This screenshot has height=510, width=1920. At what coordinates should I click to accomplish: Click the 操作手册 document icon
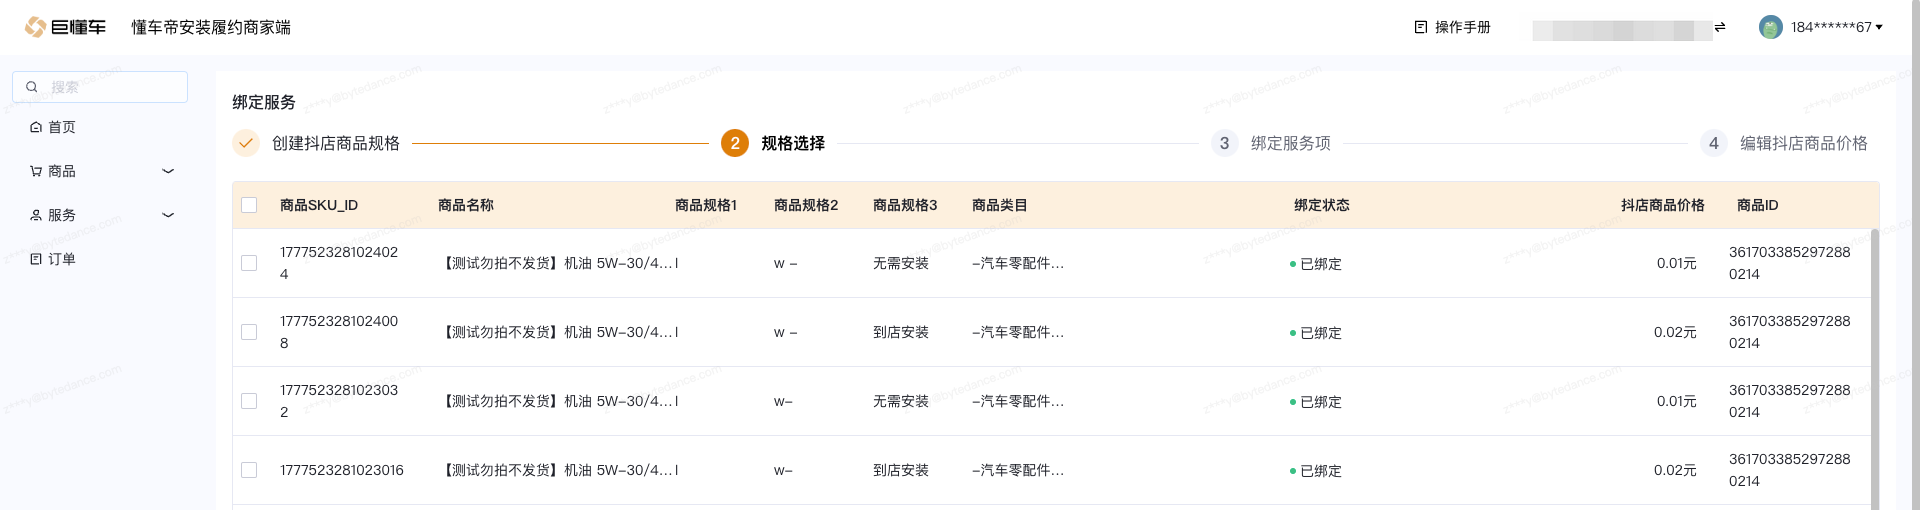tap(1420, 27)
